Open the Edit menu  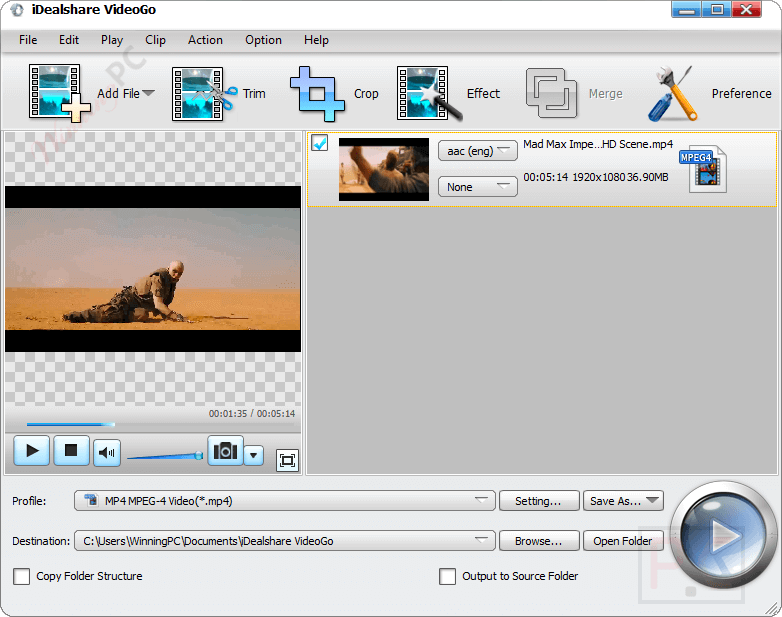tap(69, 40)
